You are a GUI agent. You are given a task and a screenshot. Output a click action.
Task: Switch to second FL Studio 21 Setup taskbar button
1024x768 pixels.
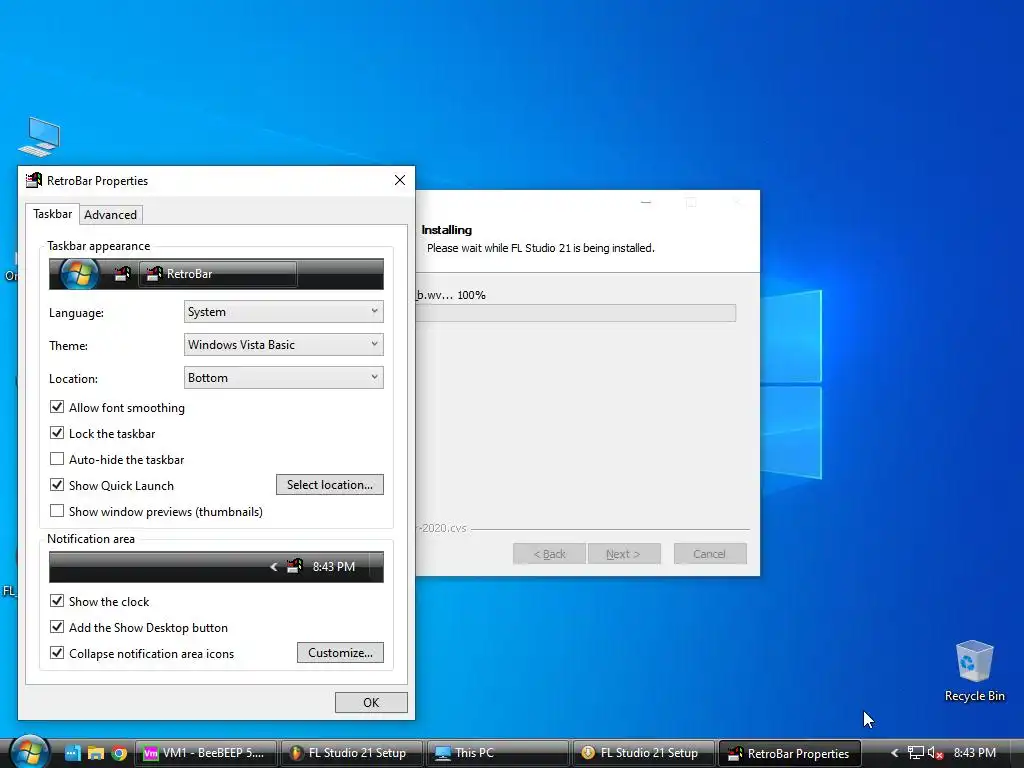[643, 753]
